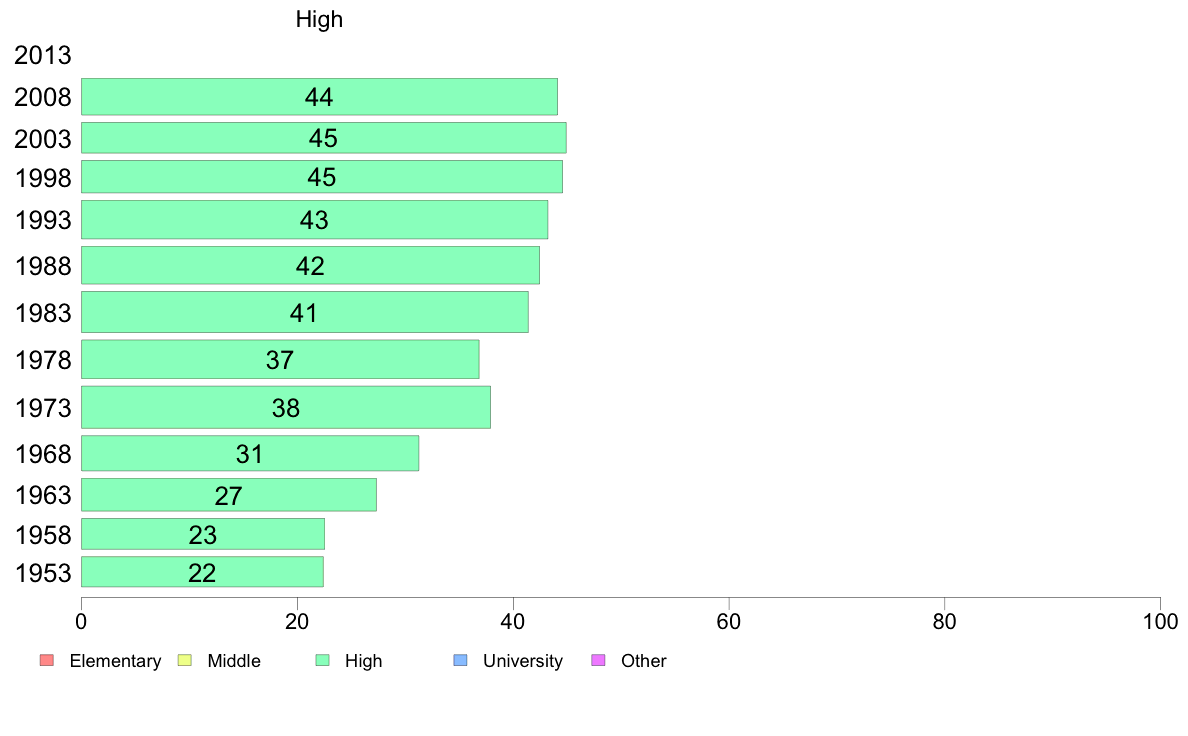
Task: Click the University blue legend swatch
Action: (460, 660)
